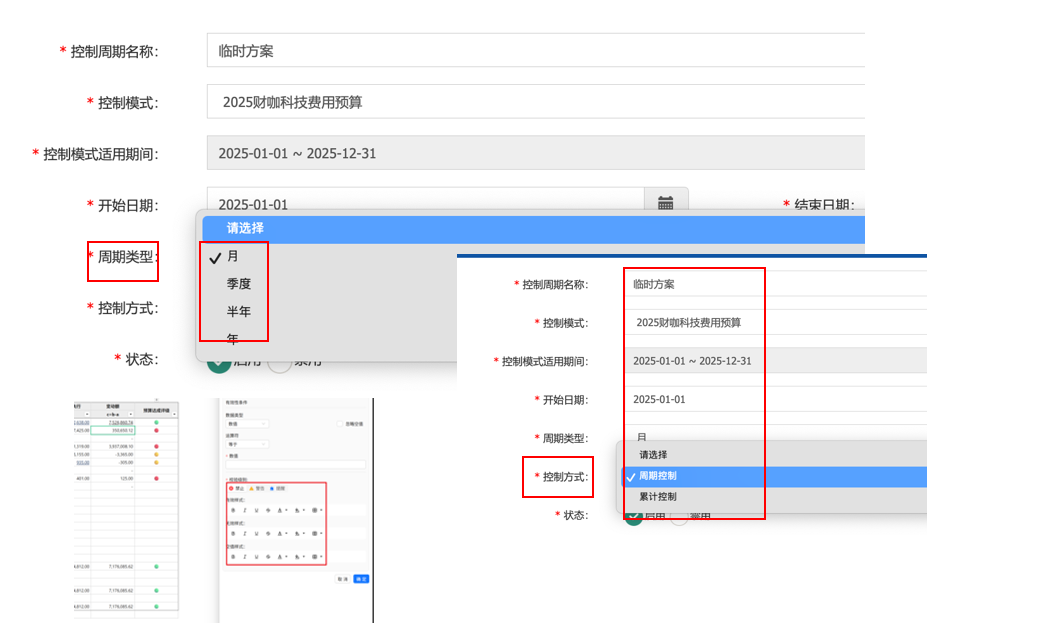
Task: Open font color in second style row
Action: [281, 533]
